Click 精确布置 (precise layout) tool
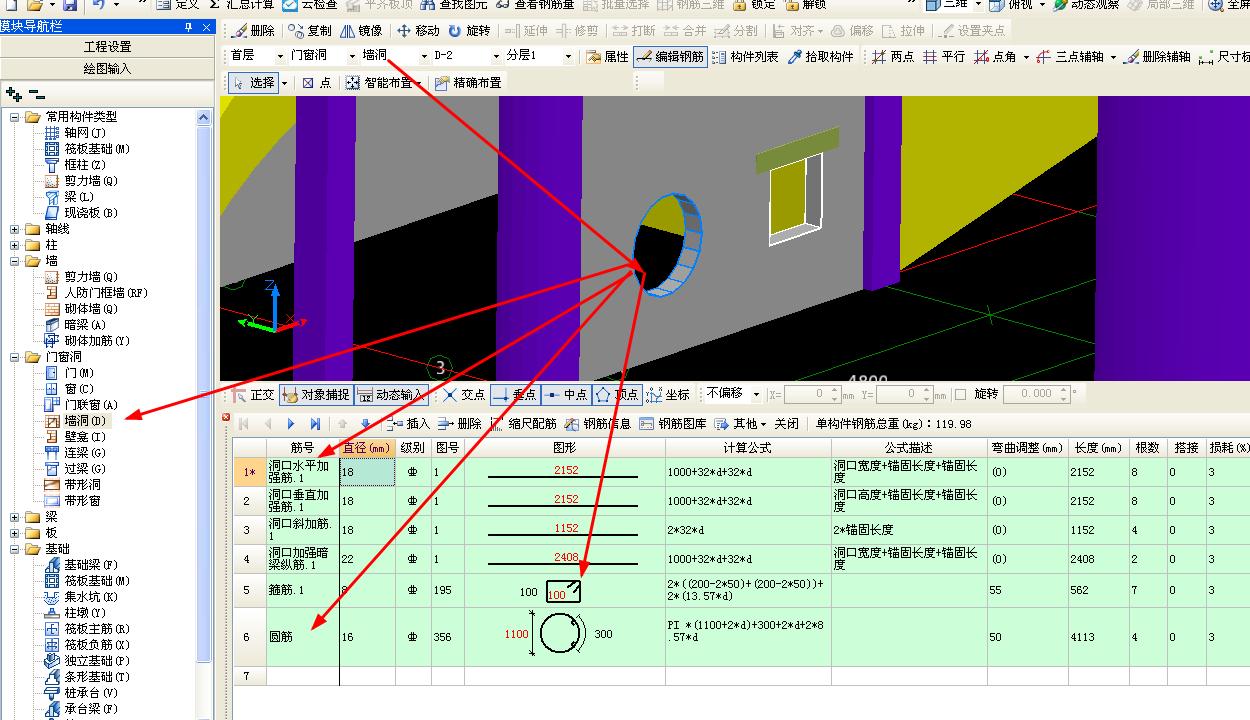This screenshot has width=1250, height=720. pos(468,83)
